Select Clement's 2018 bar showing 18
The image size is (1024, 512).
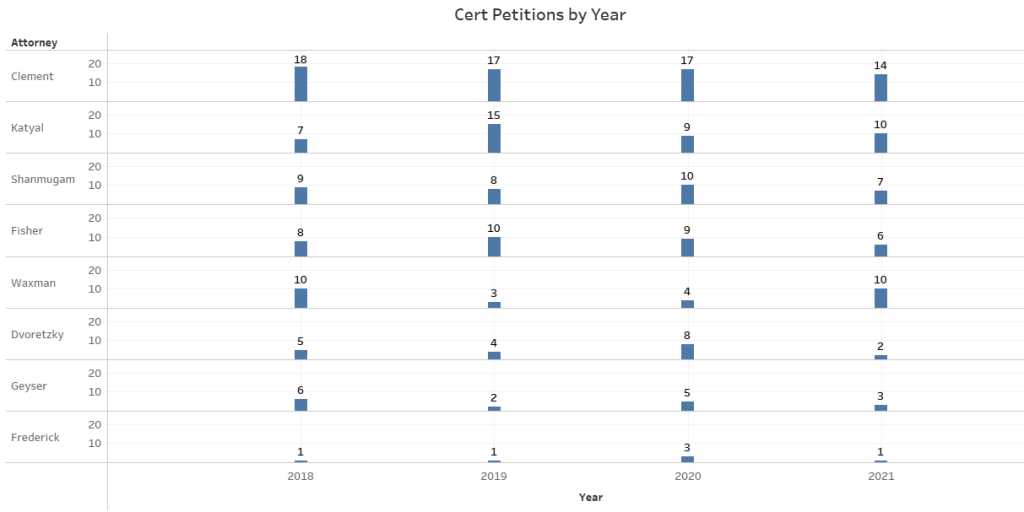click(301, 84)
